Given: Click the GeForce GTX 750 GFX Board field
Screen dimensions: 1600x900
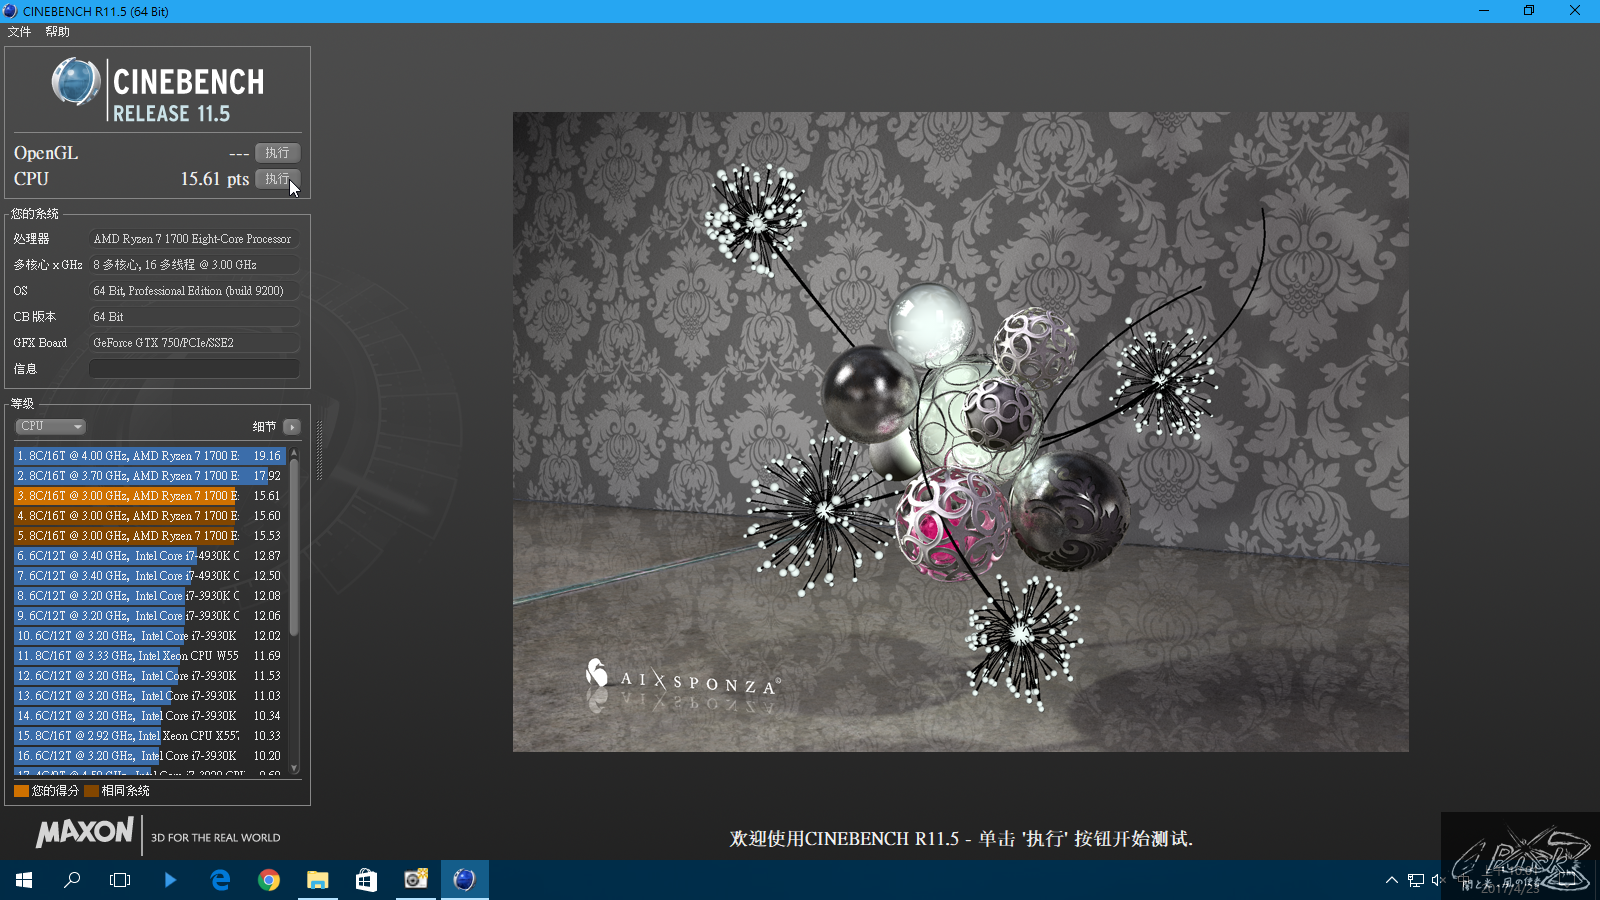Looking at the screenshot, I should point(194,343).
